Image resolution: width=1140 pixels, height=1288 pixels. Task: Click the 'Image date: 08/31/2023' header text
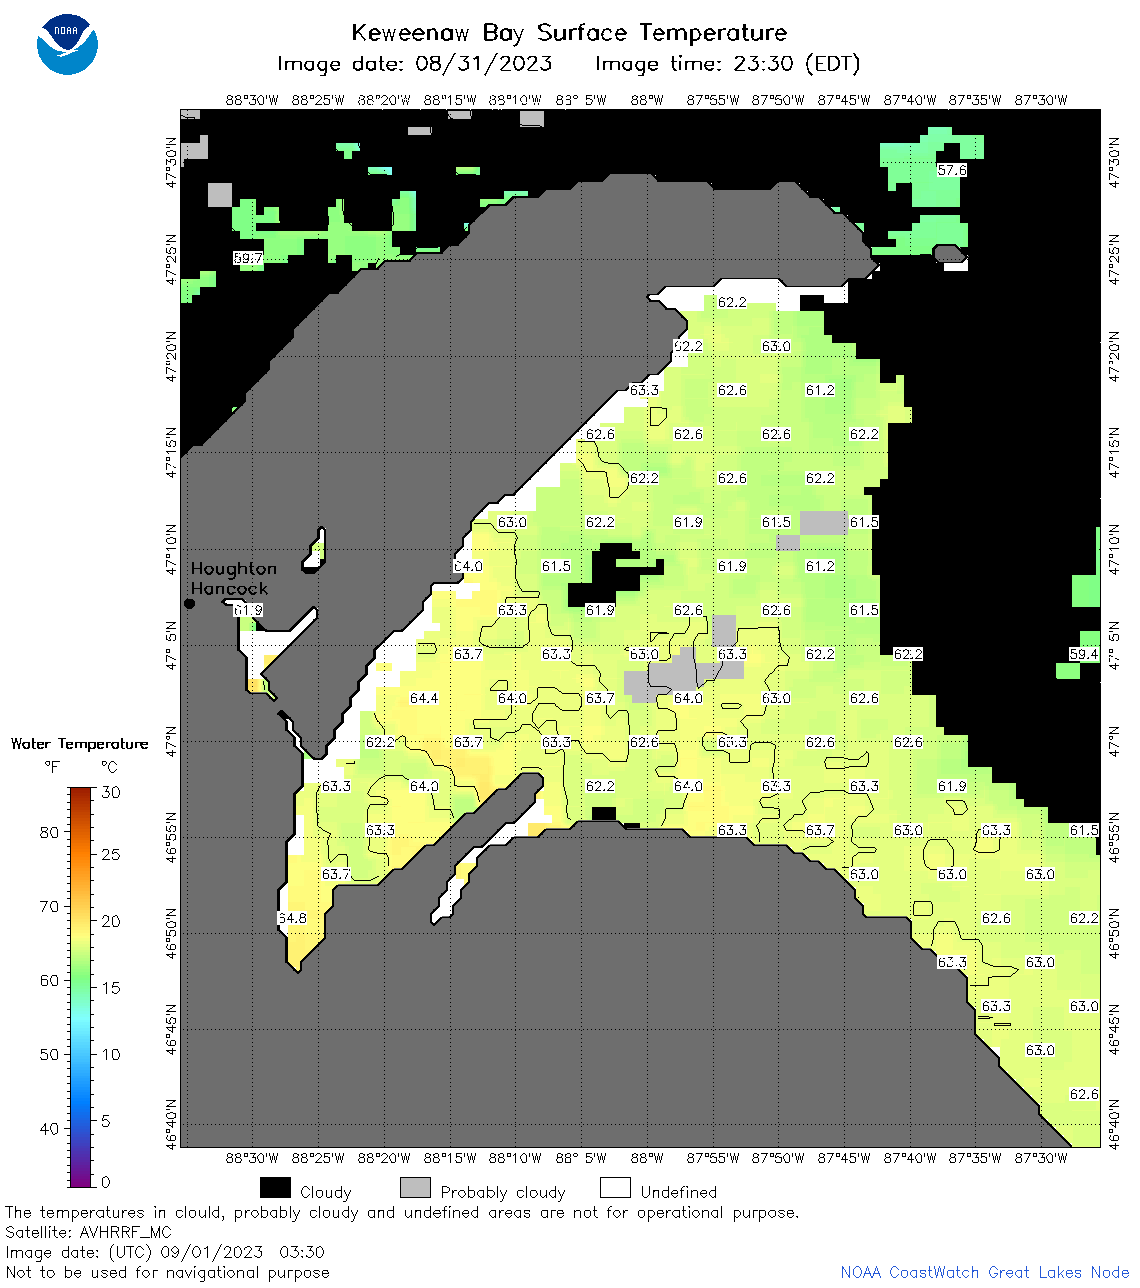point(414,64)
